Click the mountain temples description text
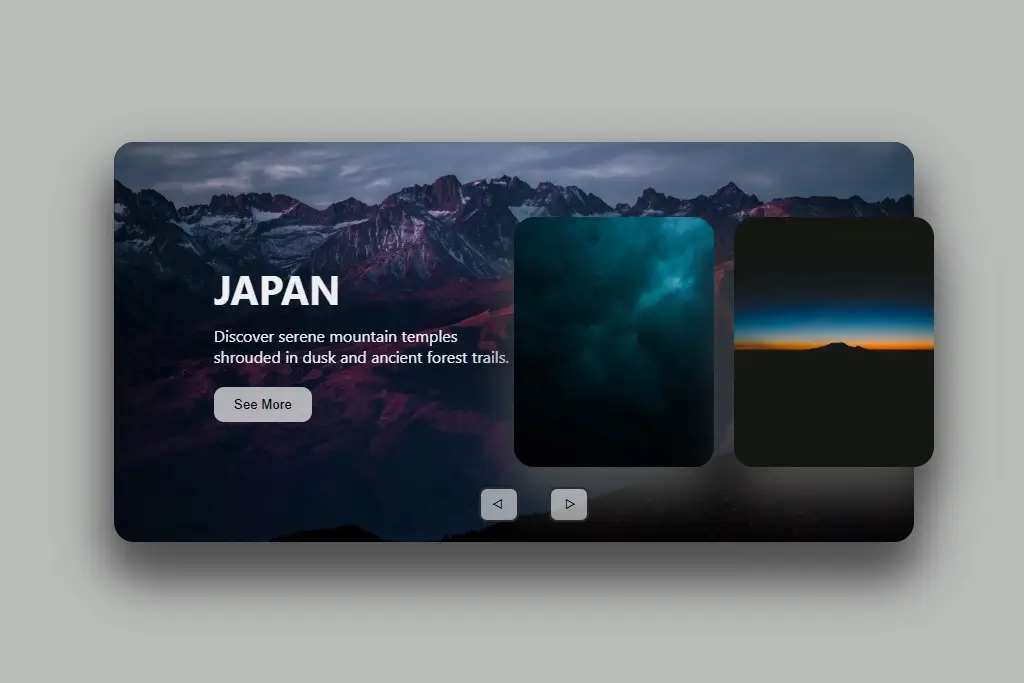Viewport: 1024px width, 683px height. coord(361,347)
